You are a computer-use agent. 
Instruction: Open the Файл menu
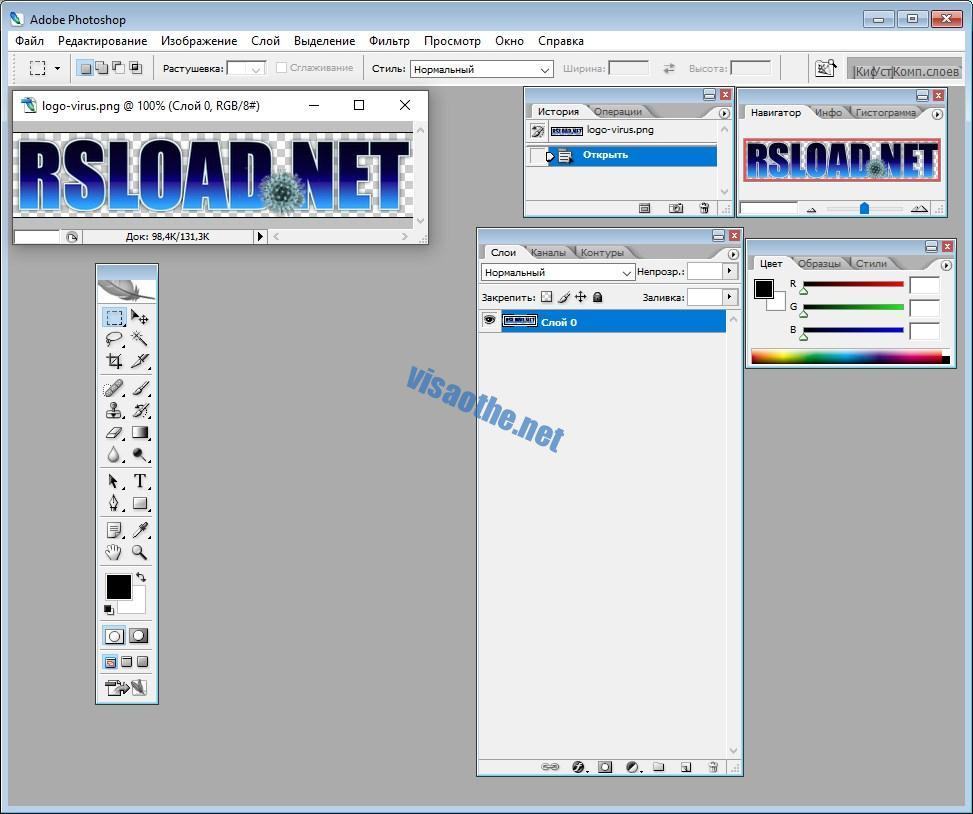tap(29, 41)
